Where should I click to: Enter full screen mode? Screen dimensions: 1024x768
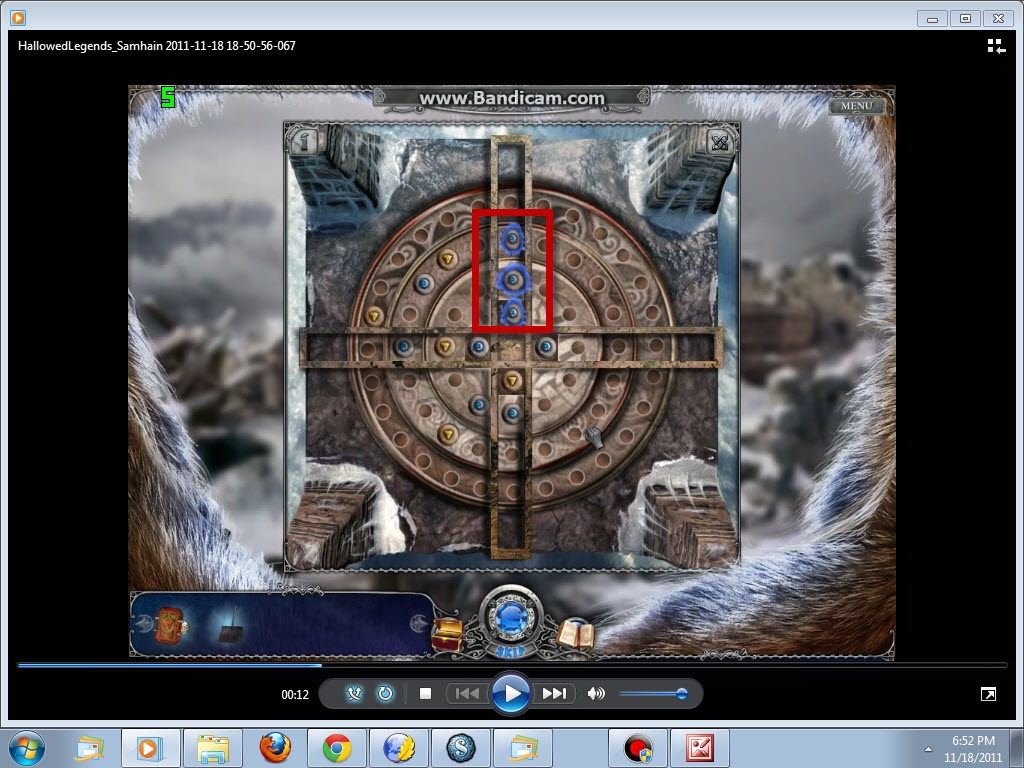[x=987, y=694]
